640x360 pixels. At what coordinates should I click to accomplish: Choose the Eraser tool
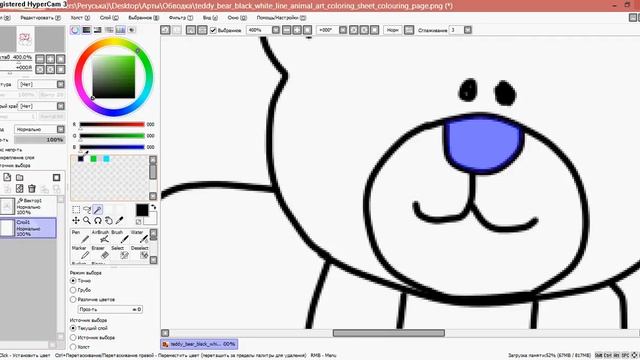[101, 252]
